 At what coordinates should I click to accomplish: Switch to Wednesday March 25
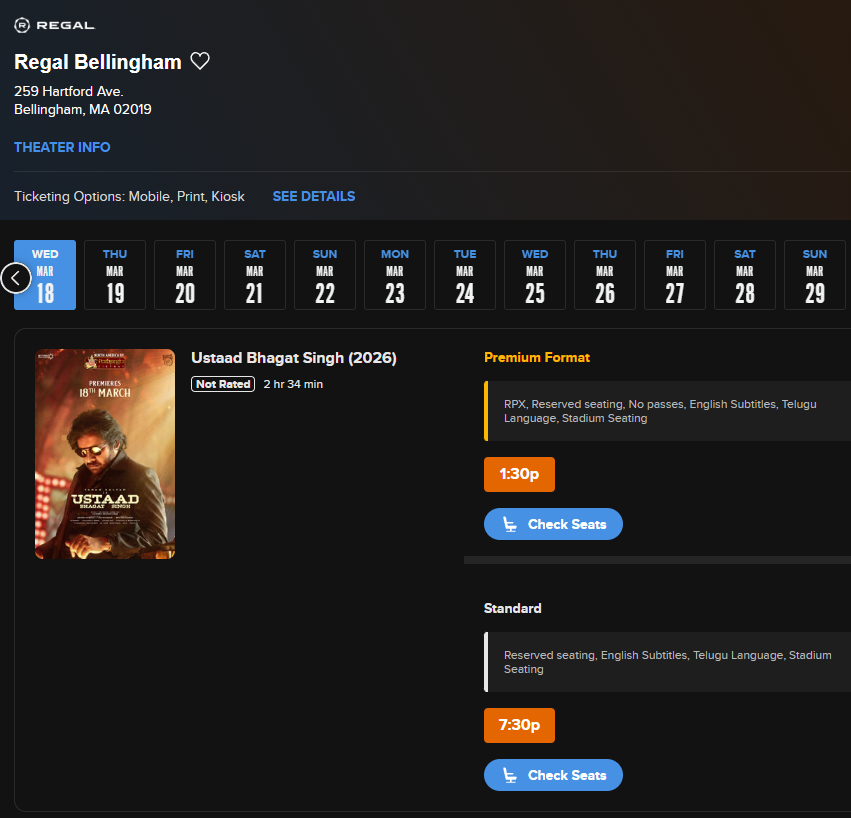(x=534, y=275)
